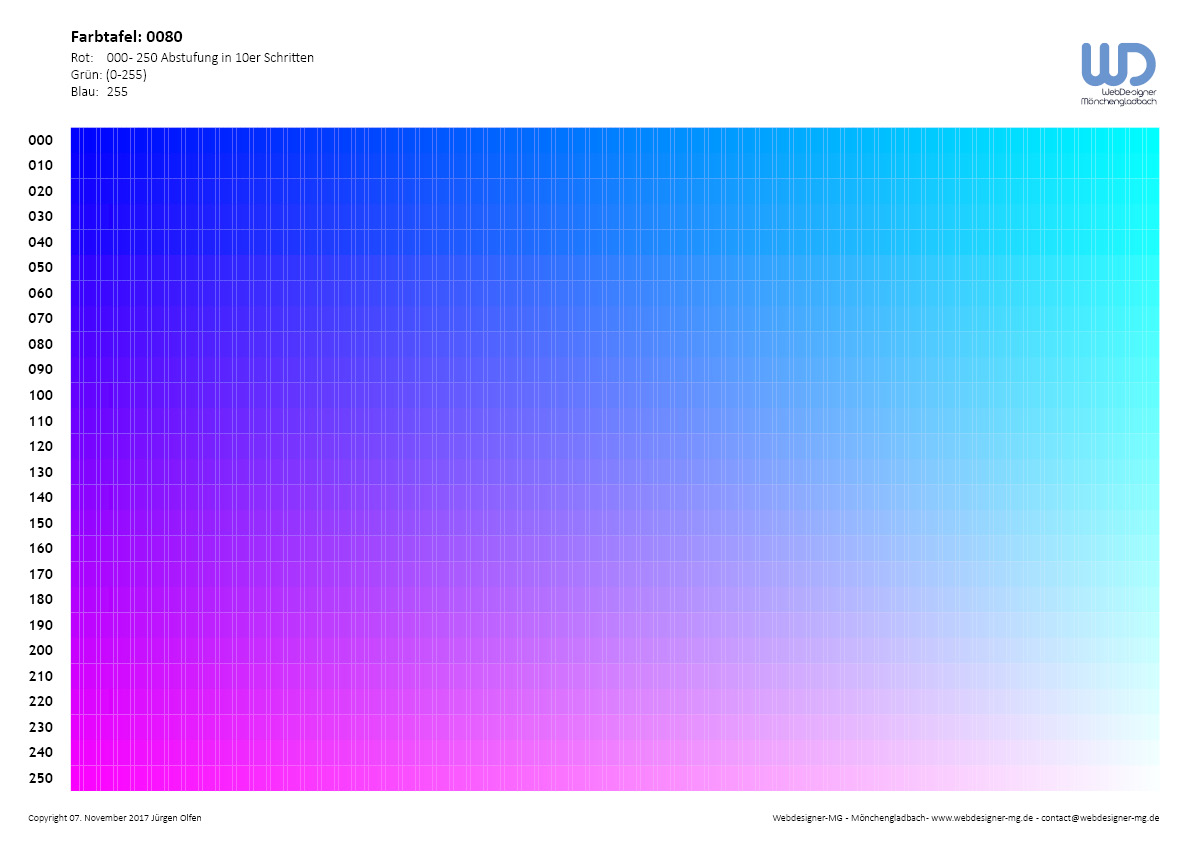This screenshot has height=842, width=1191.
Task: Select row label 070
Action: pos(41,318)
